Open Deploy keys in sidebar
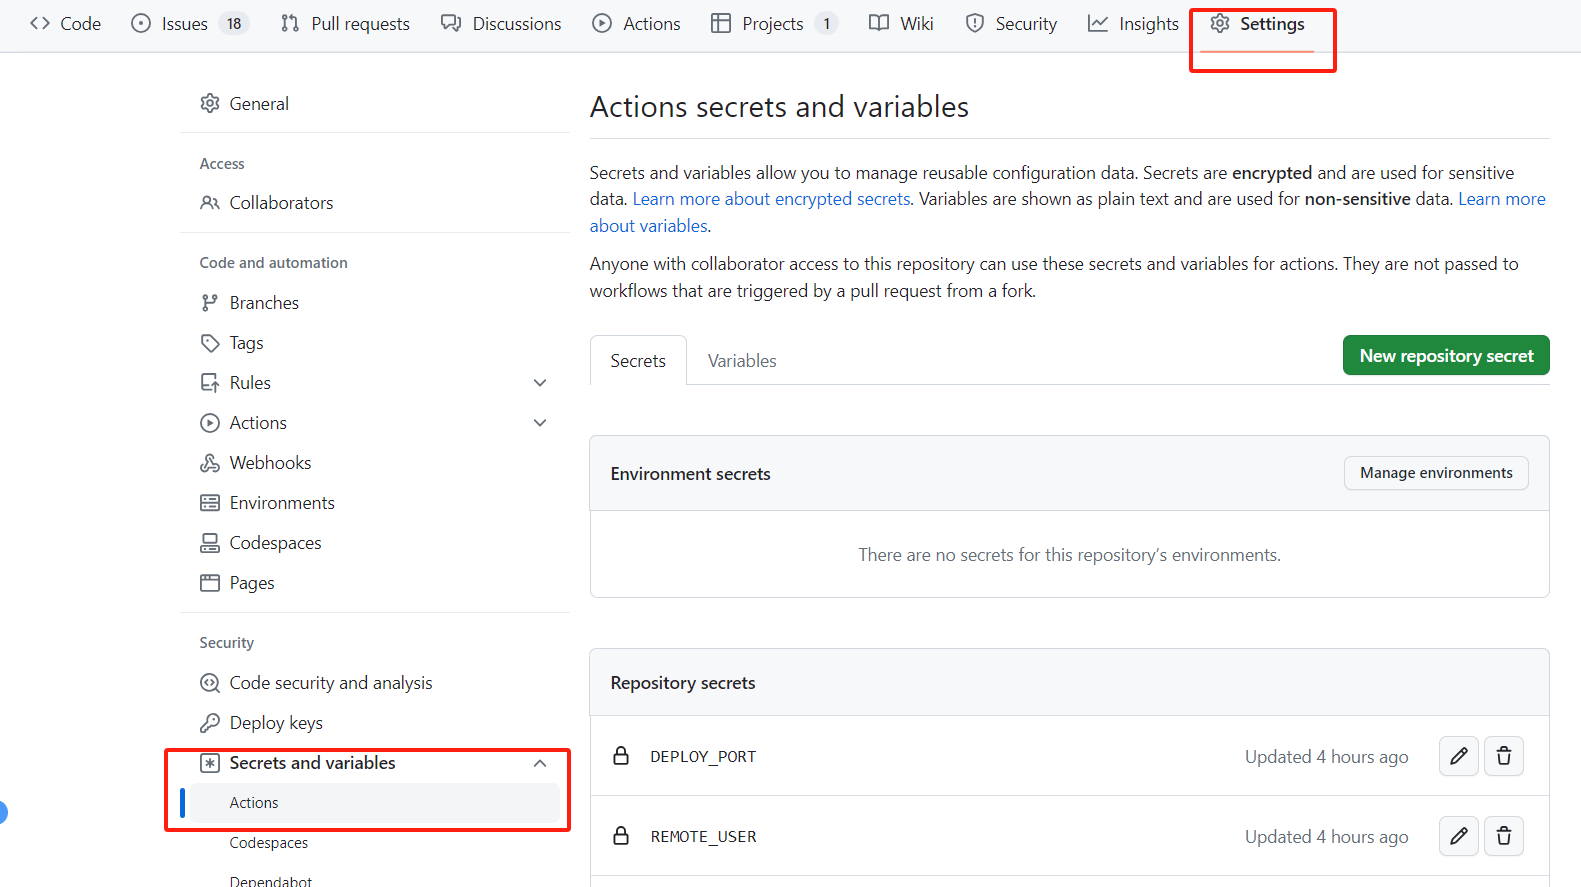This screenshot has height=887, width=1581. pyautogui.click(x=276, y=723)
